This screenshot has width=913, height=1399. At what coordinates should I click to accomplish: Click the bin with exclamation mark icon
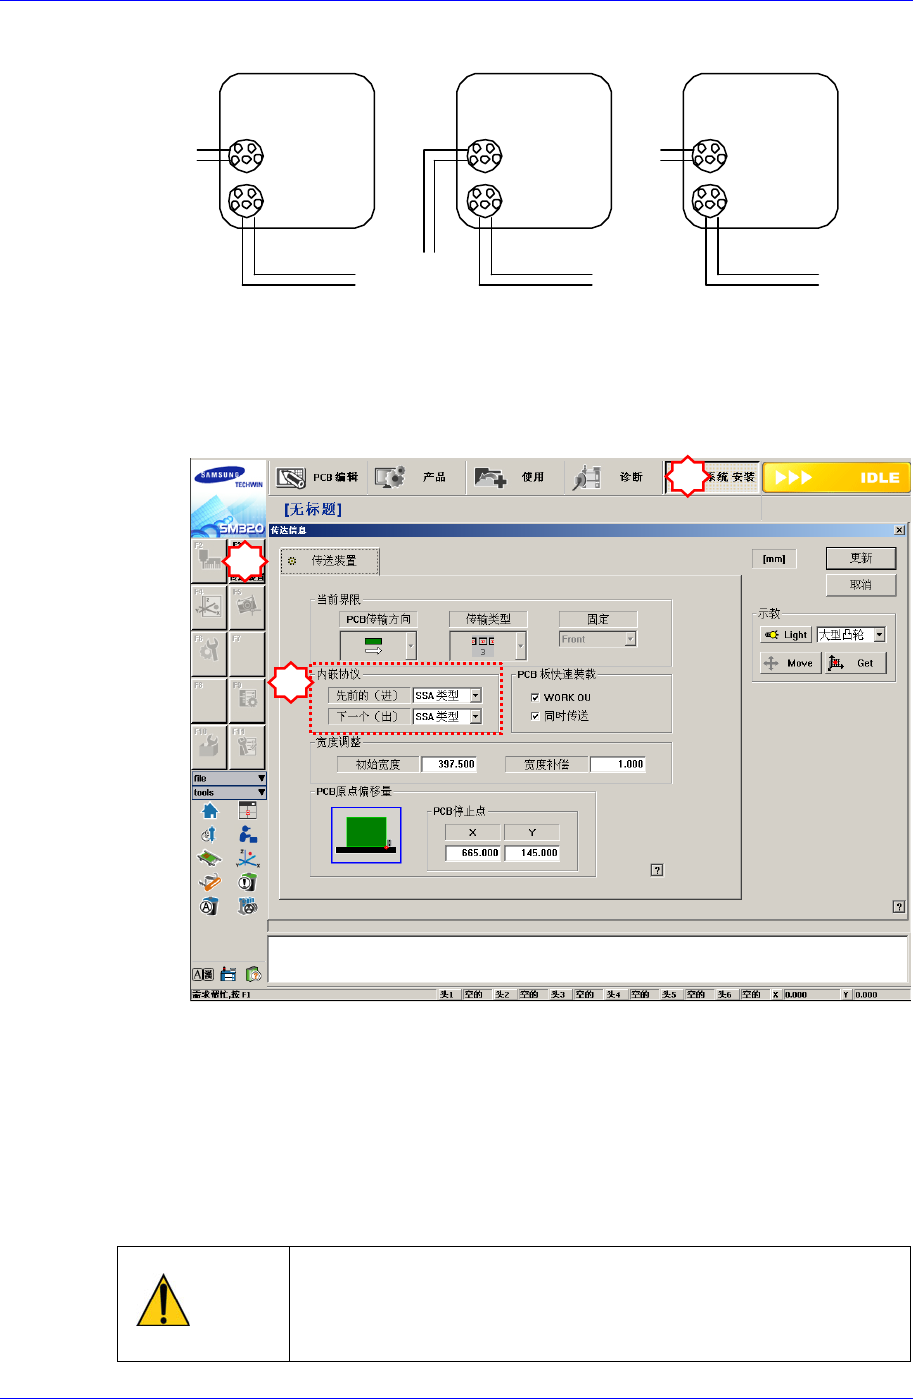click(247, 883)
